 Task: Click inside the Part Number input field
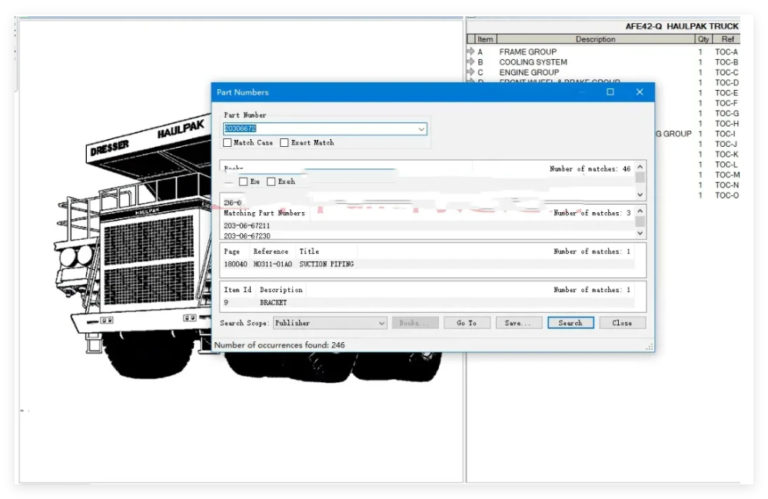click(320, 129)
